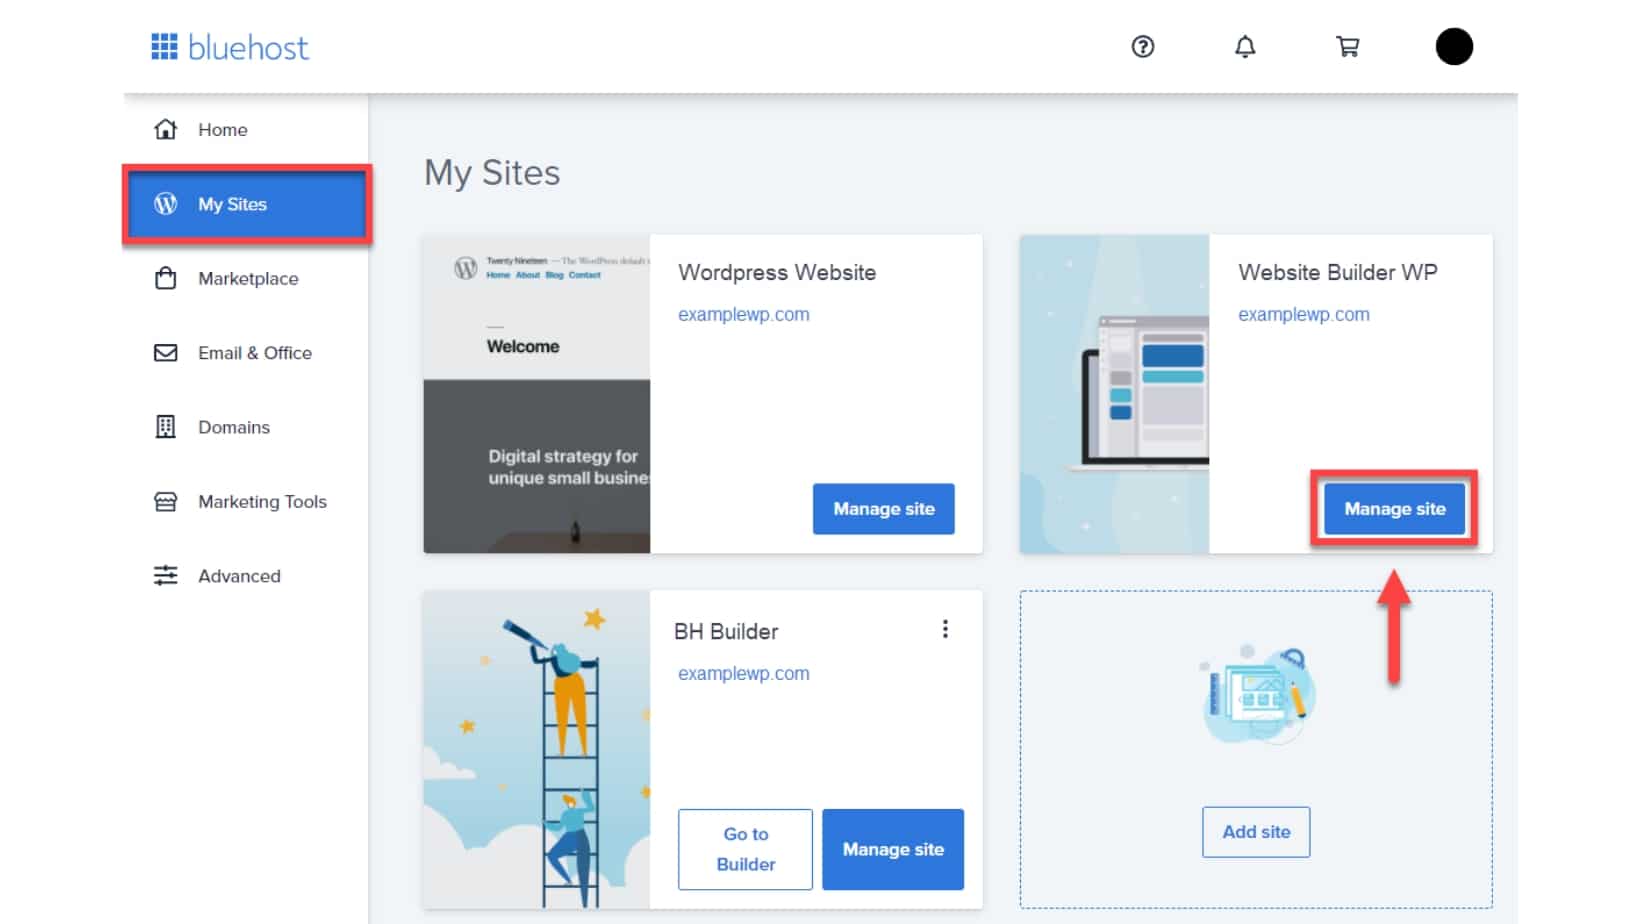Click the Email & Office envelope icon
The height and width of the screenshot is (924, 1640).
coord(166,352)
